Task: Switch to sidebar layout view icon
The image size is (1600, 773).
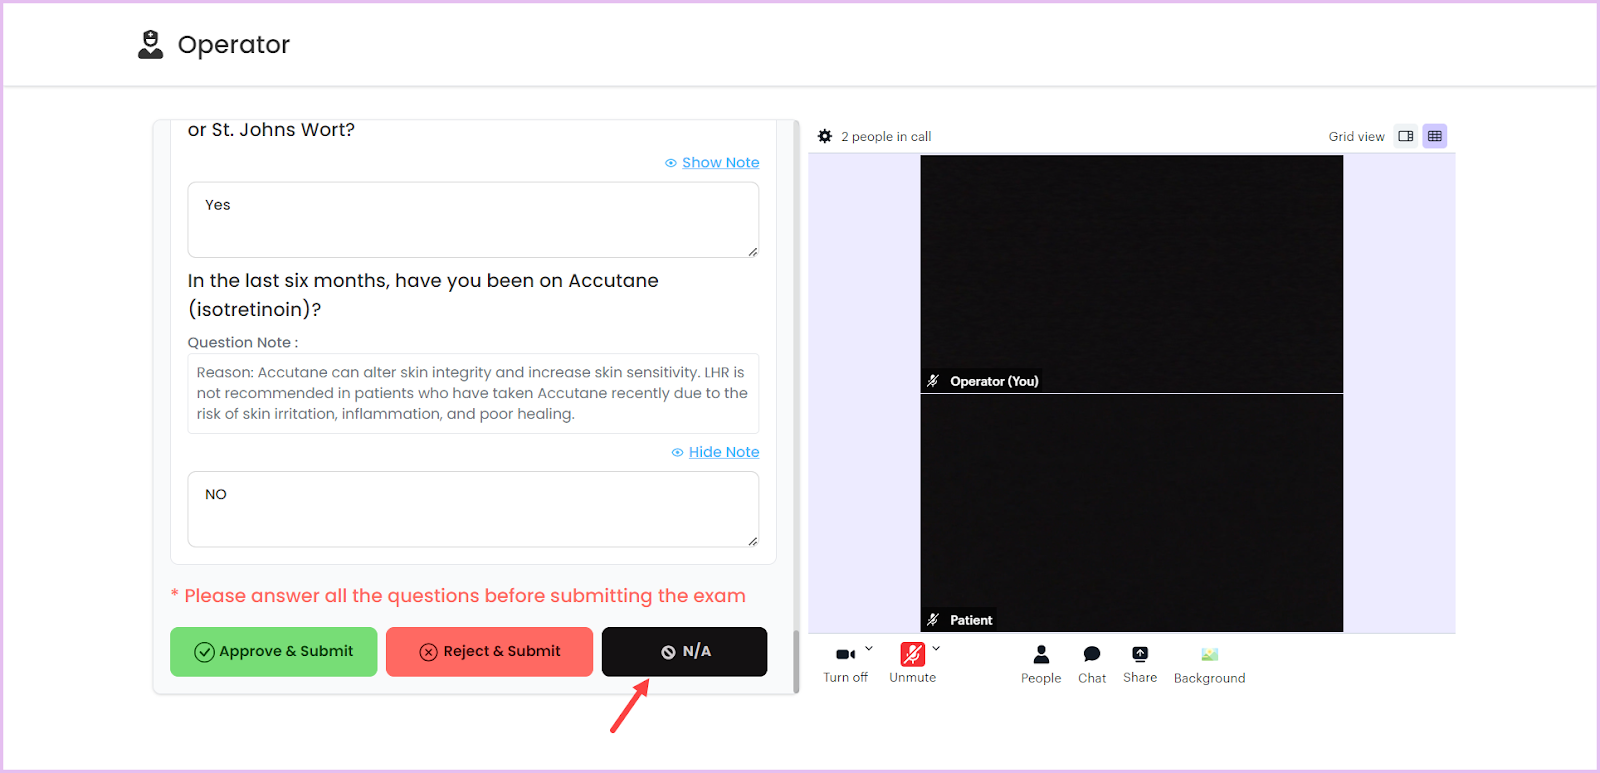Action: 1406,136
